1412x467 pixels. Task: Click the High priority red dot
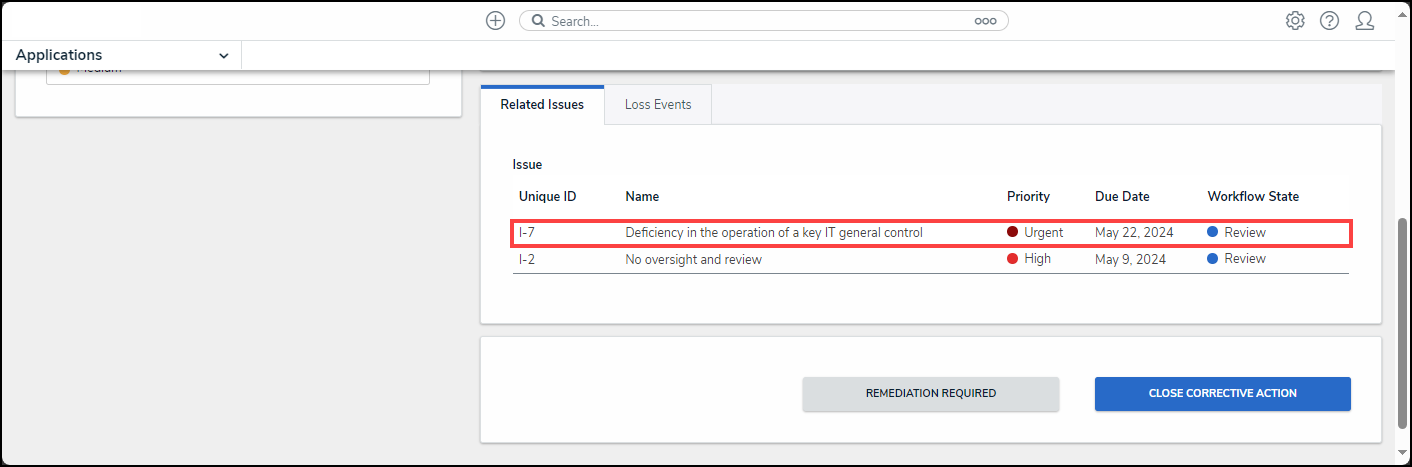point(1013,259)
